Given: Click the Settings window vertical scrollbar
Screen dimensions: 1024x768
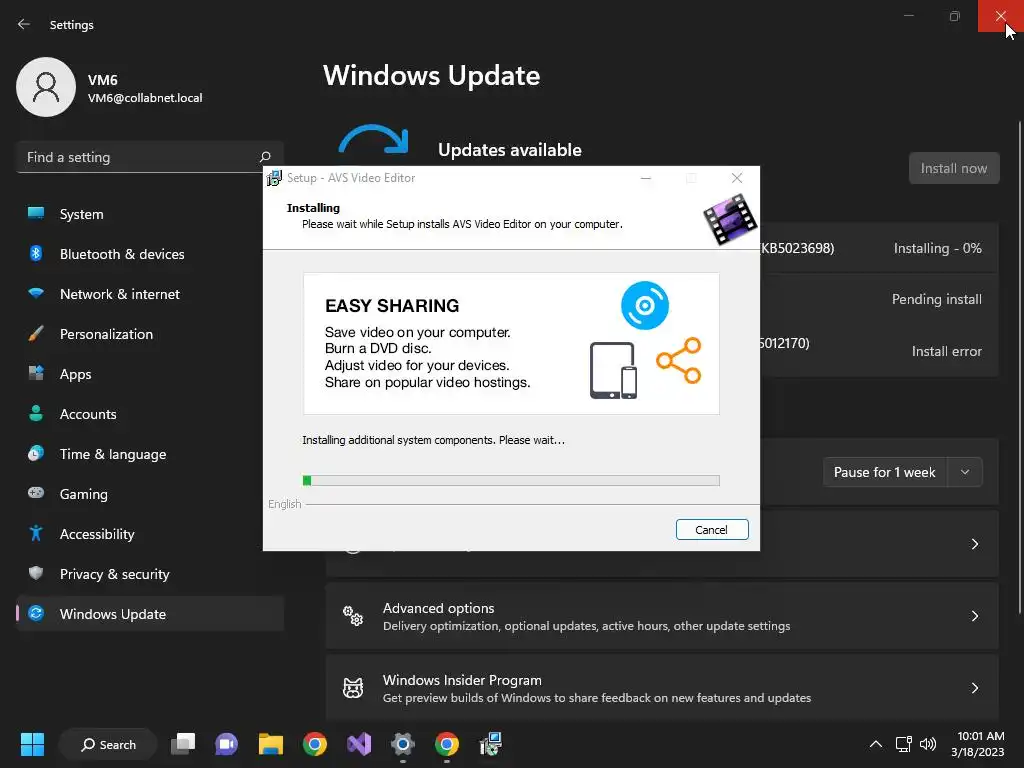Looking at the screenshot, I should pos(1020,368).
